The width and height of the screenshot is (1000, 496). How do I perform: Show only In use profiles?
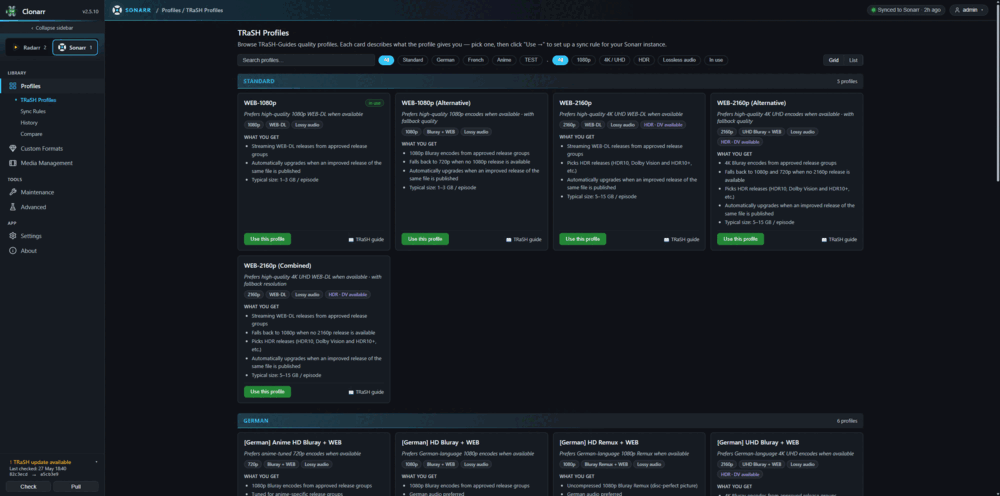[716, 60]
